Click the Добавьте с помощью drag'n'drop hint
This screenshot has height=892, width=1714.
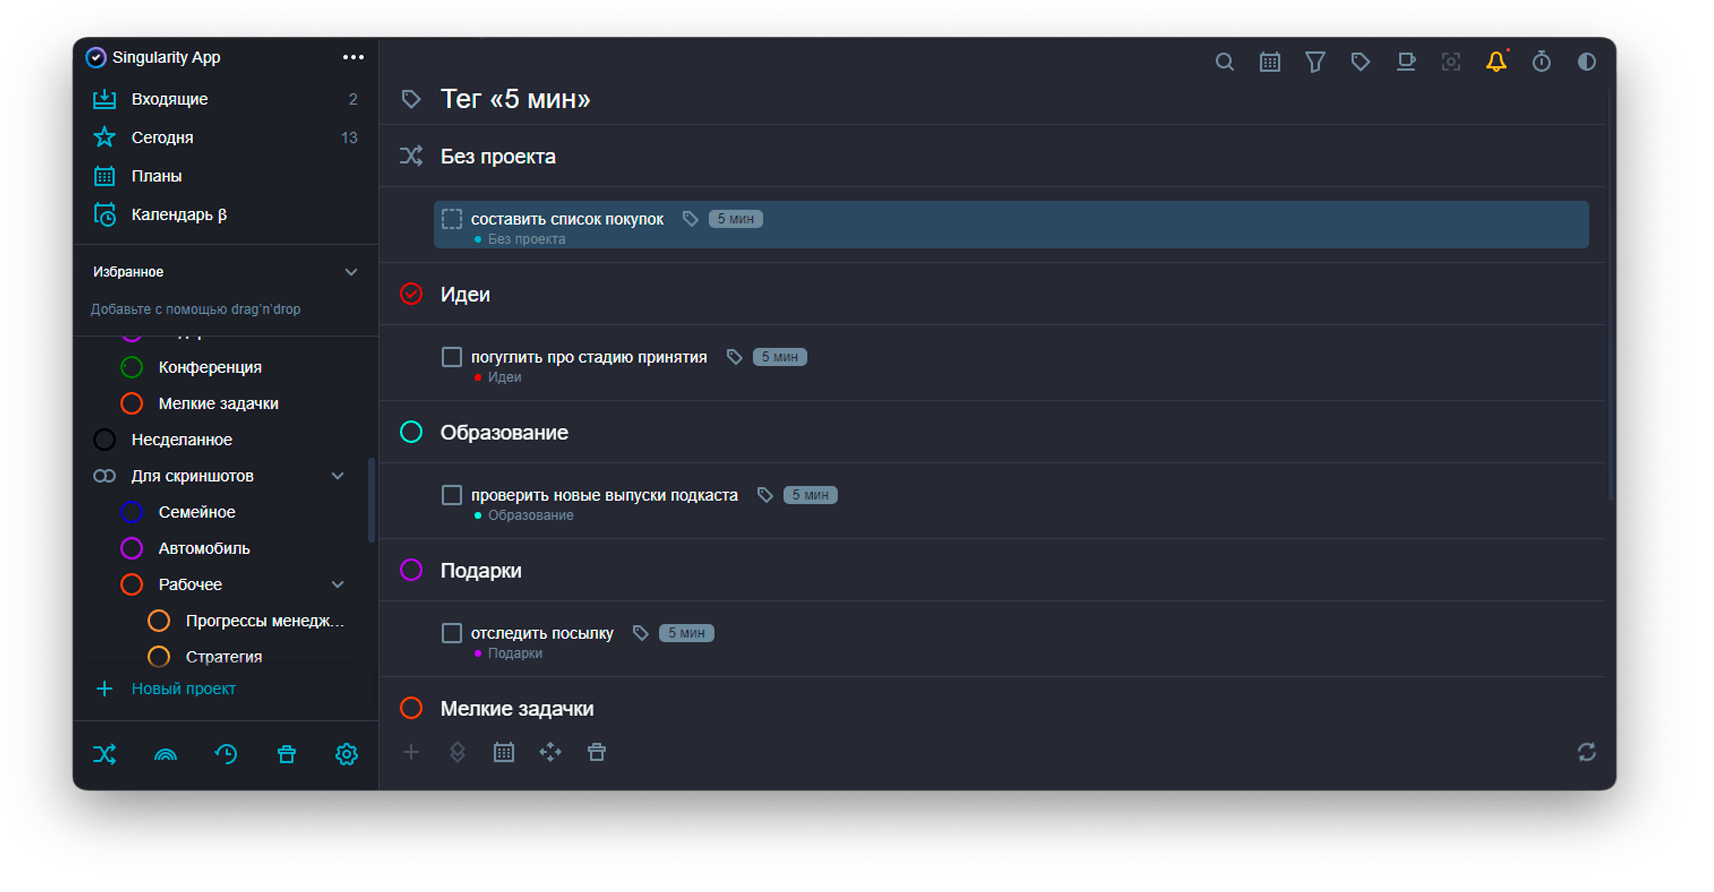196,309
